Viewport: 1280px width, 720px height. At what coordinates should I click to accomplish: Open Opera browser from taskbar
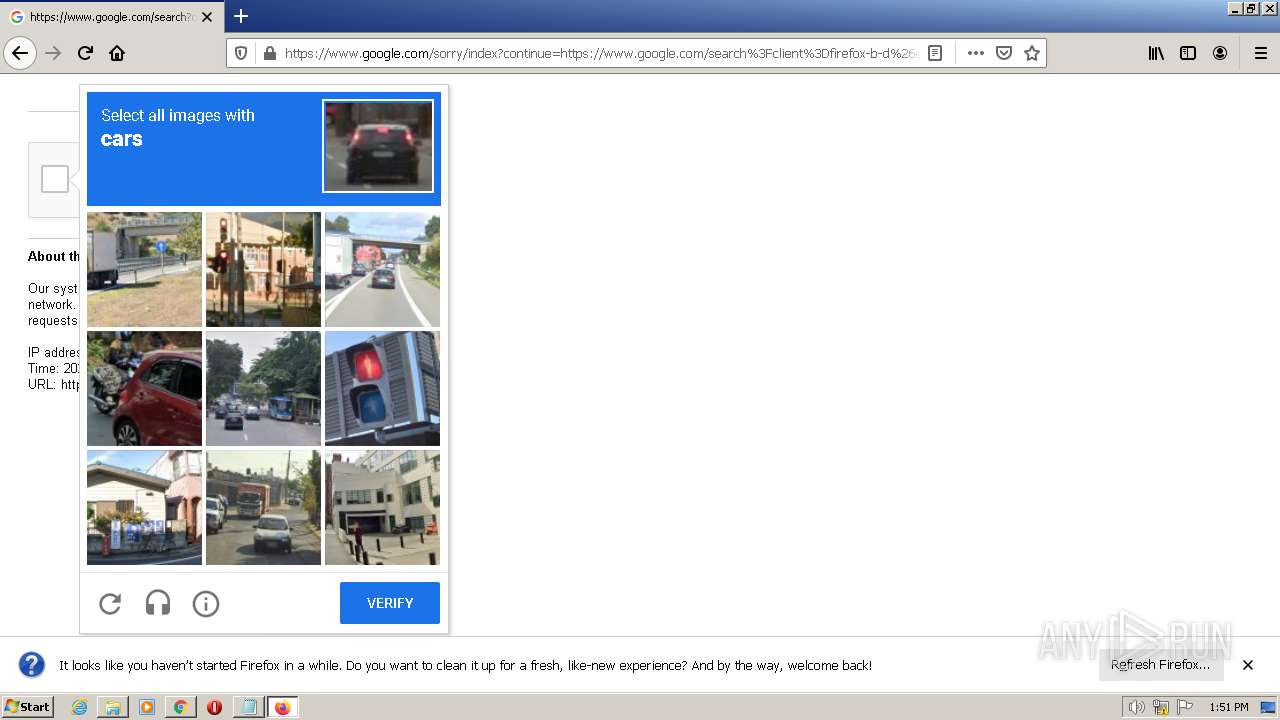point(214,707)
